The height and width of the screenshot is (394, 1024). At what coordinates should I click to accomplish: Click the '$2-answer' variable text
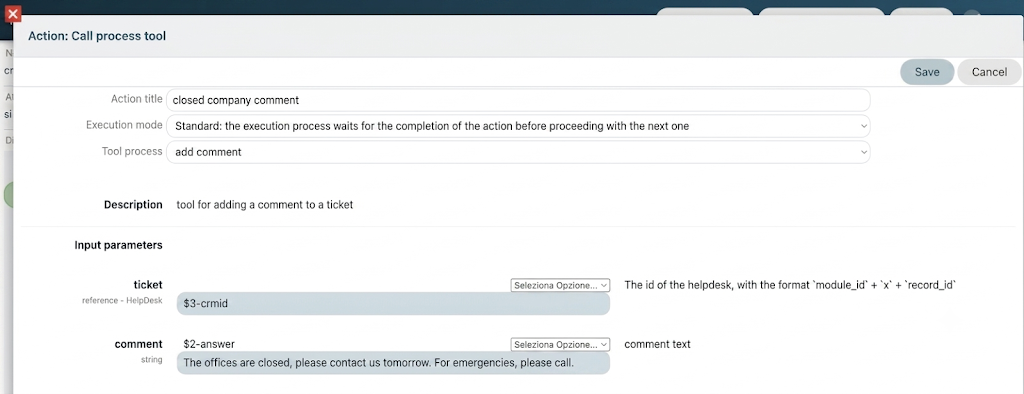point(209,344)
